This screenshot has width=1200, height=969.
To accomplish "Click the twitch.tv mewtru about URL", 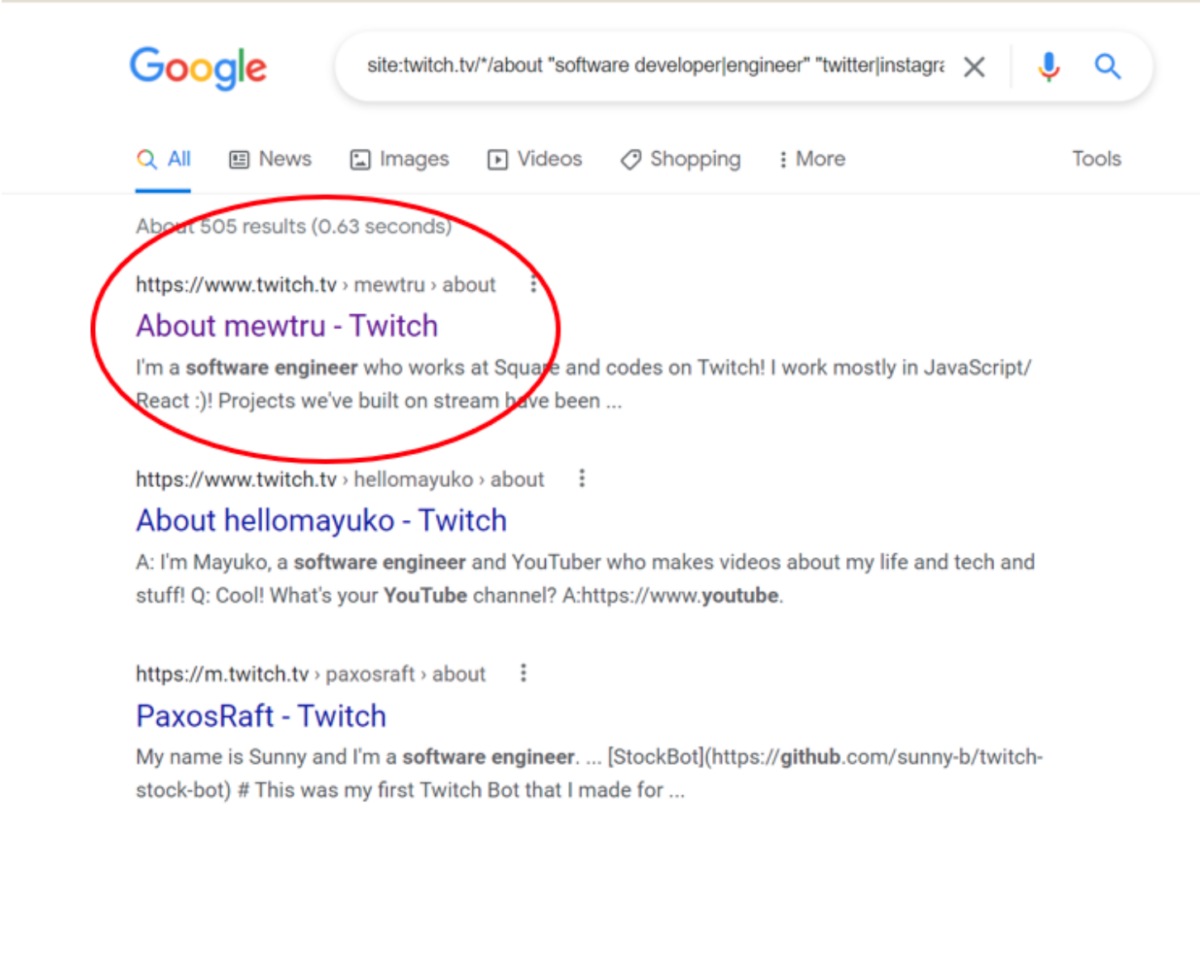I will (x=315, y=285).
